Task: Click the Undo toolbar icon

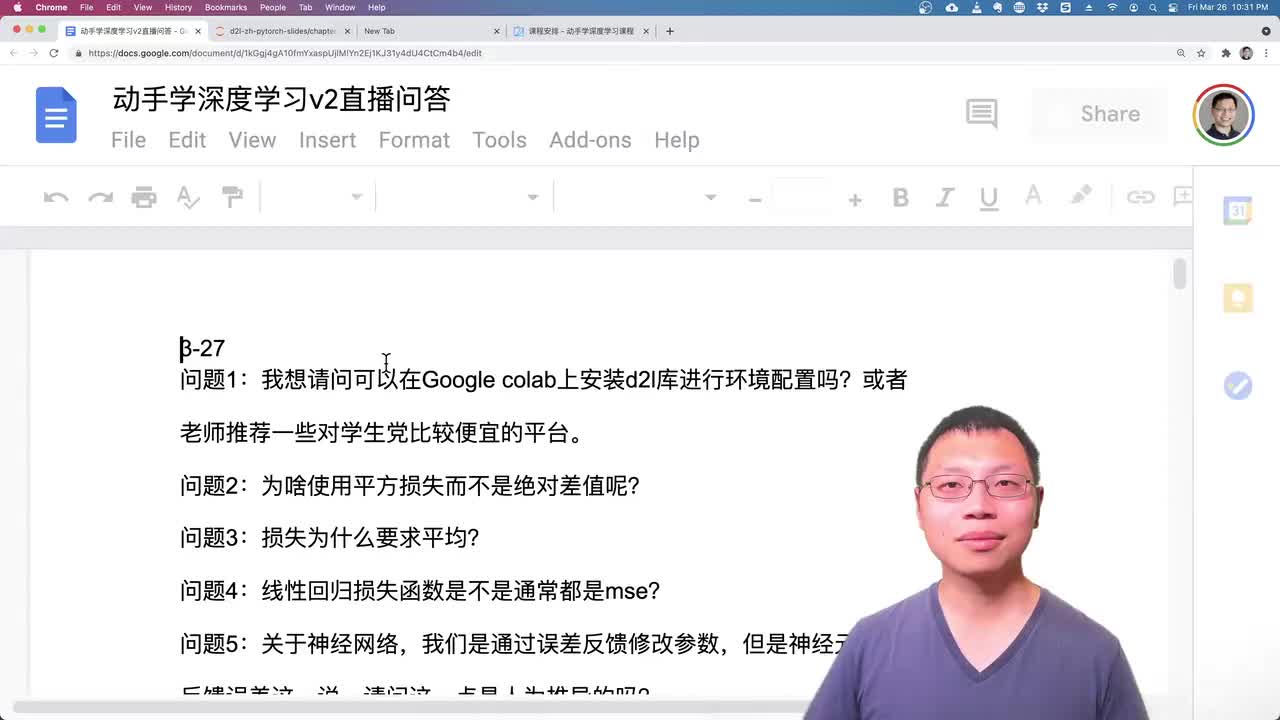Action: 56,197
